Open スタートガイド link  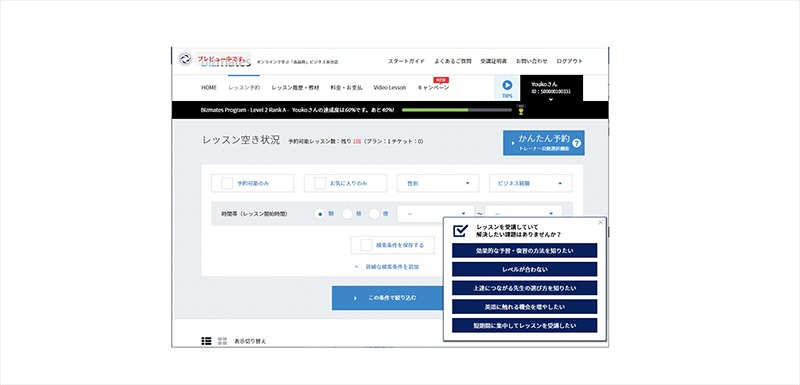coord(406,61)
